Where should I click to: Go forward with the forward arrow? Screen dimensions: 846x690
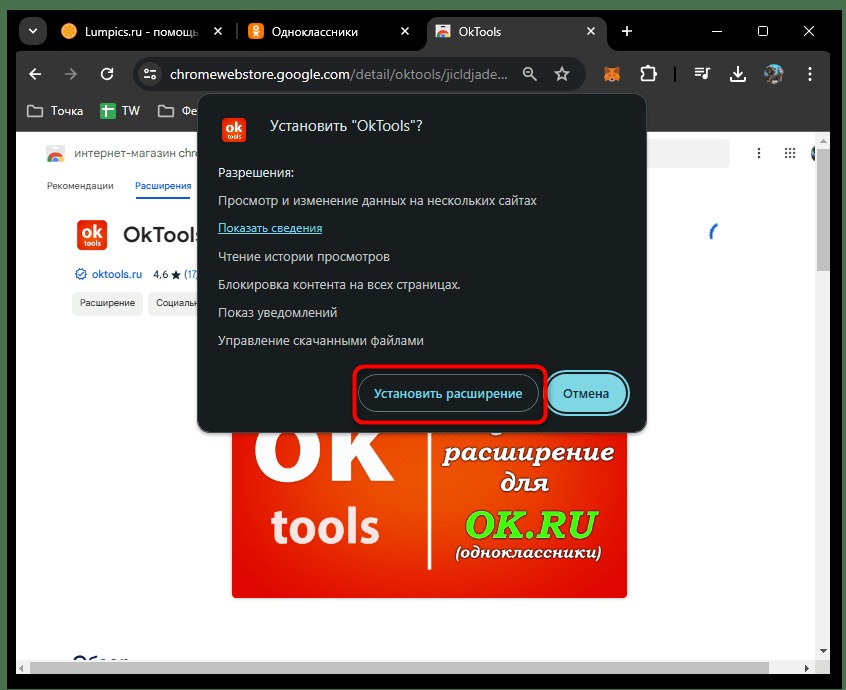71,74
